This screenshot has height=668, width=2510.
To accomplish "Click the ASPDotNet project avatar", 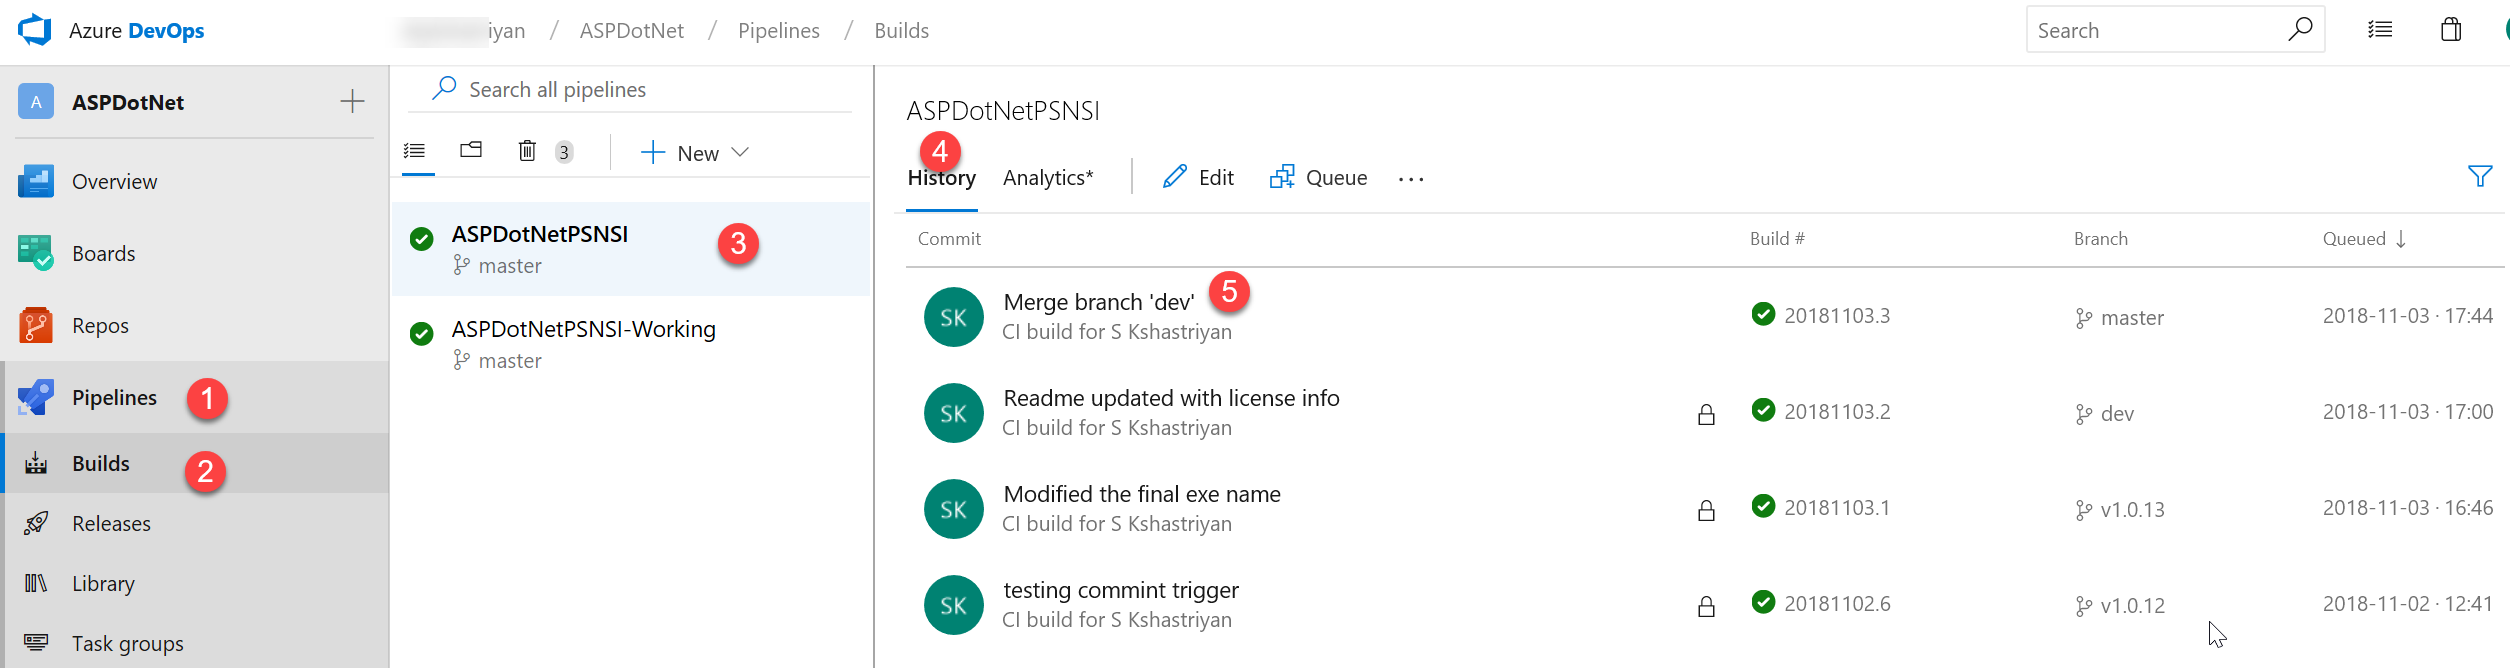I will pyautogui.click(x=36, y=102).
